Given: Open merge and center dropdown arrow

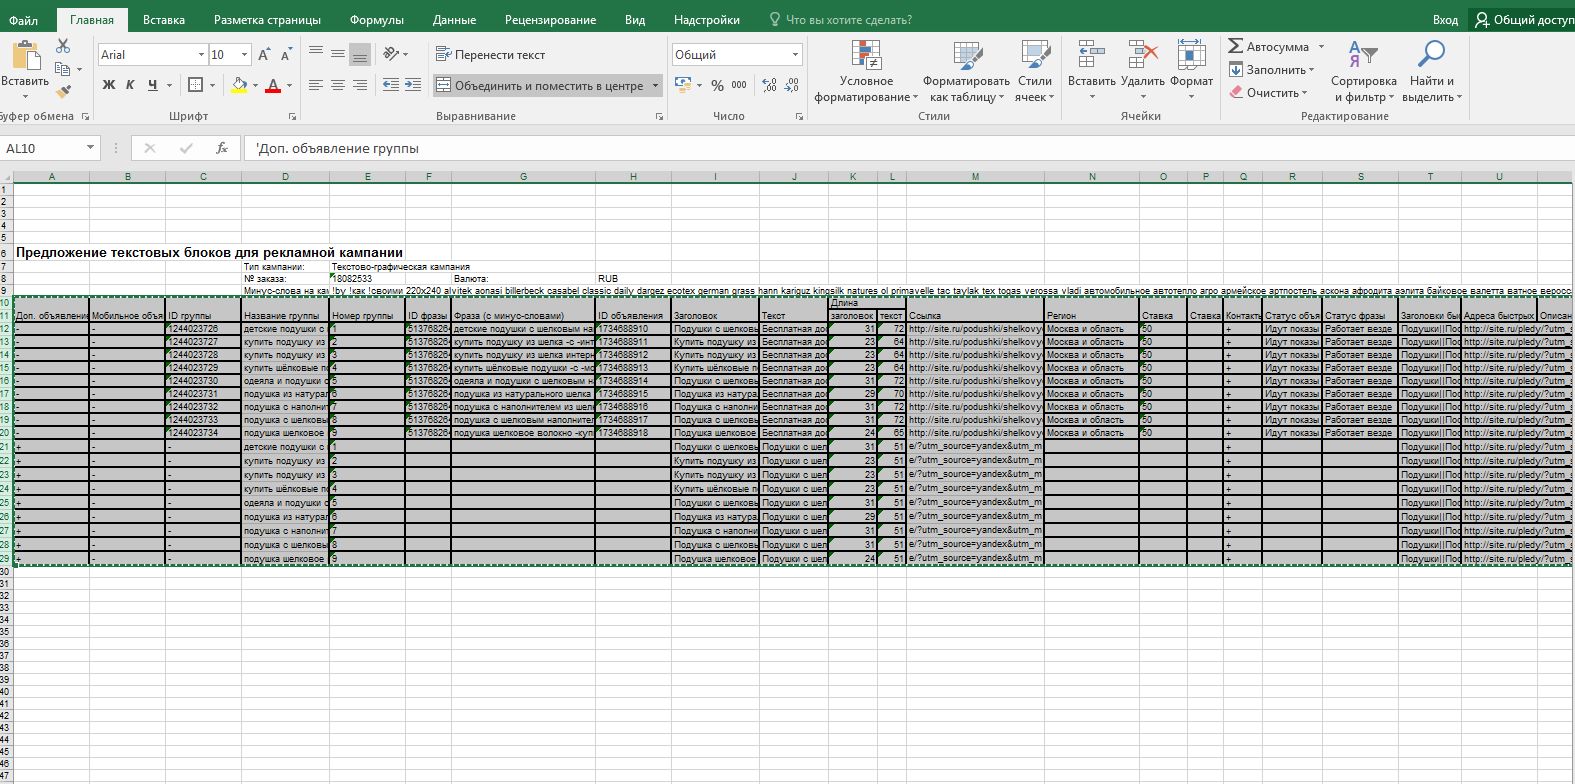Looking at the screenshot, I should point(656,86).
